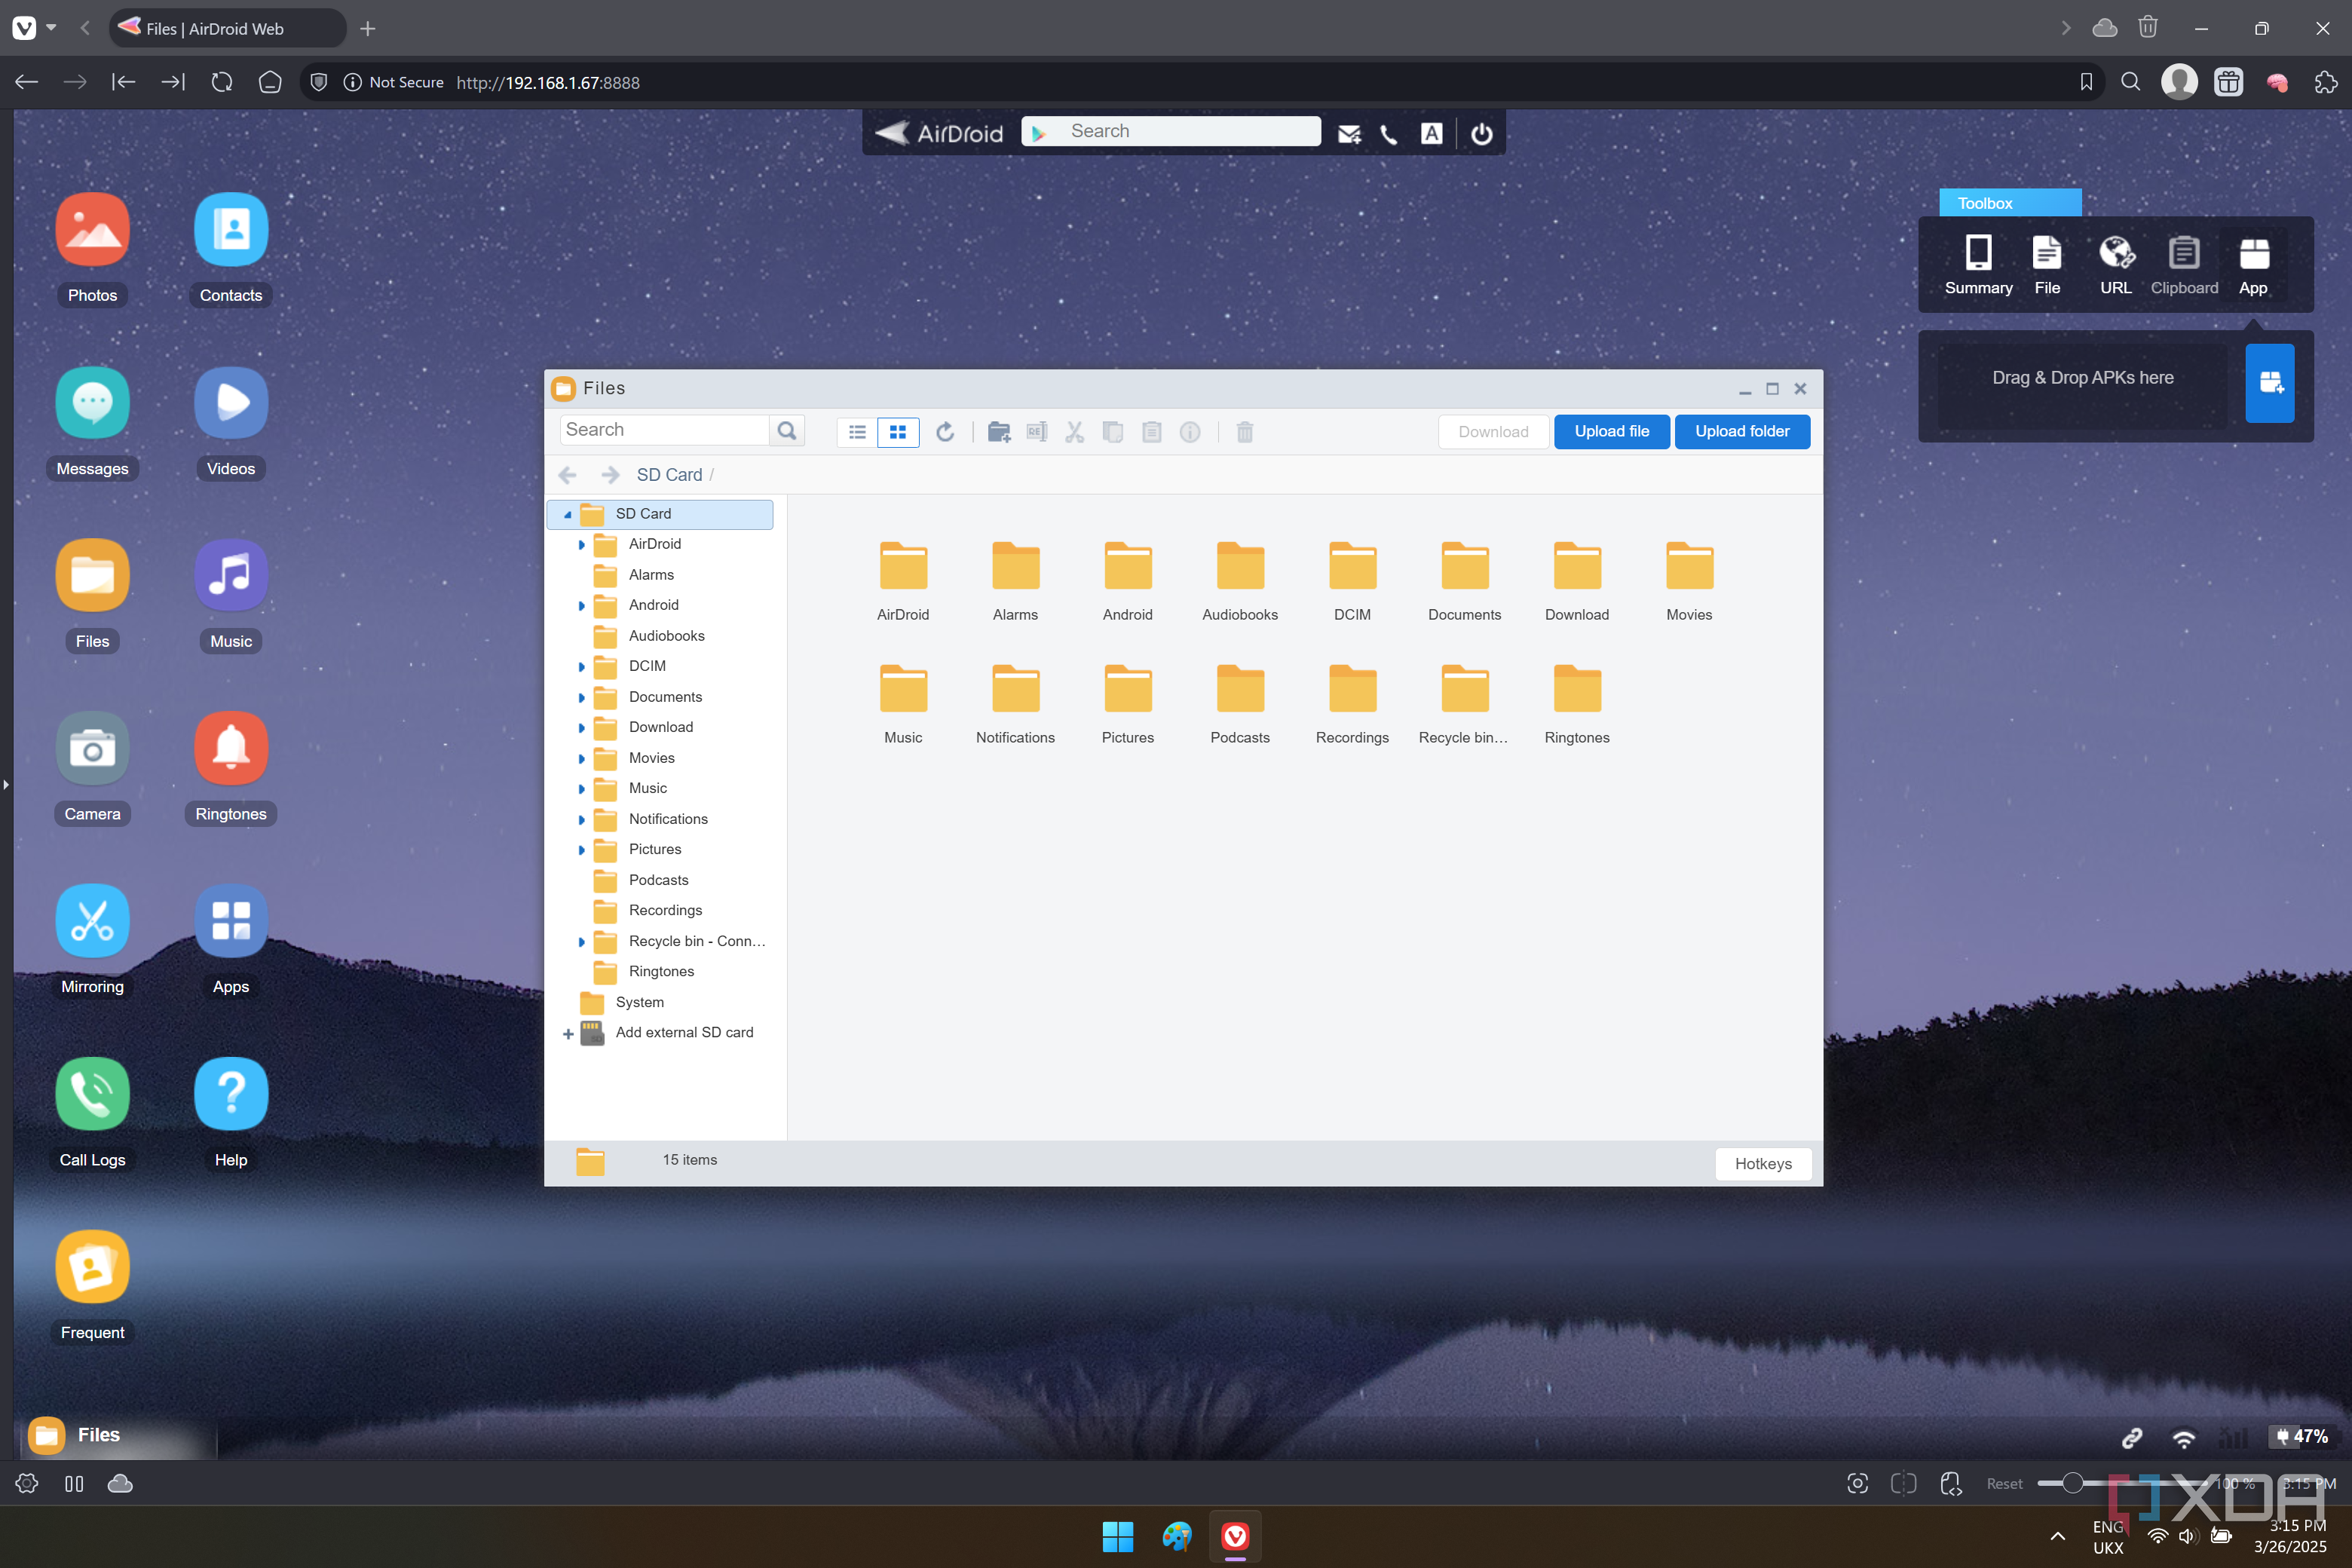This screenshot has width=2352, height=1568.
Task: Switch Files to grid view
Action: coord(898,432)
